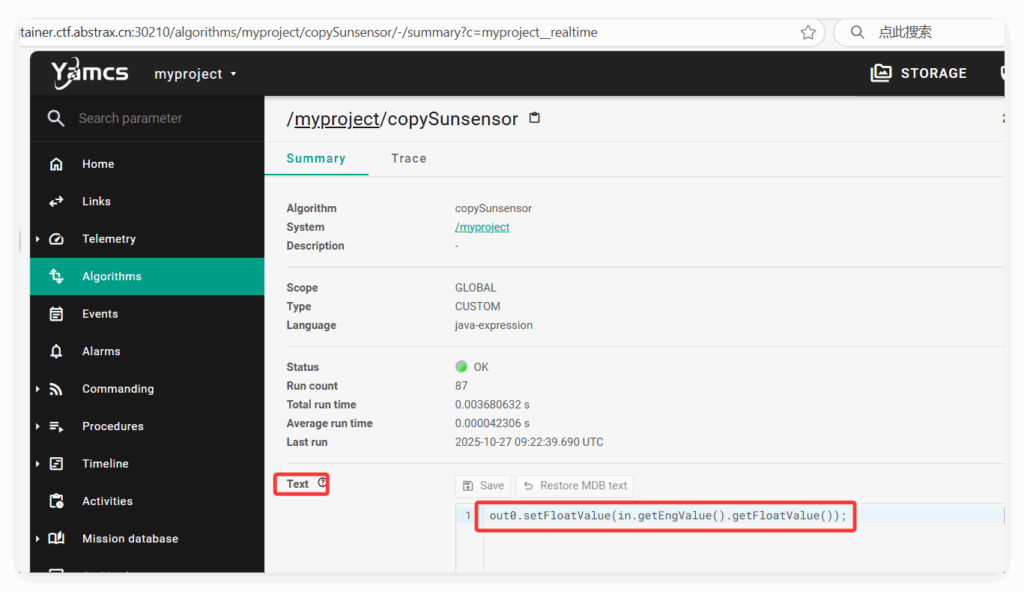This screenshot has height=592, width=1024.
Task: Click the Restore MDB text button
Action: tap(575, 486)
